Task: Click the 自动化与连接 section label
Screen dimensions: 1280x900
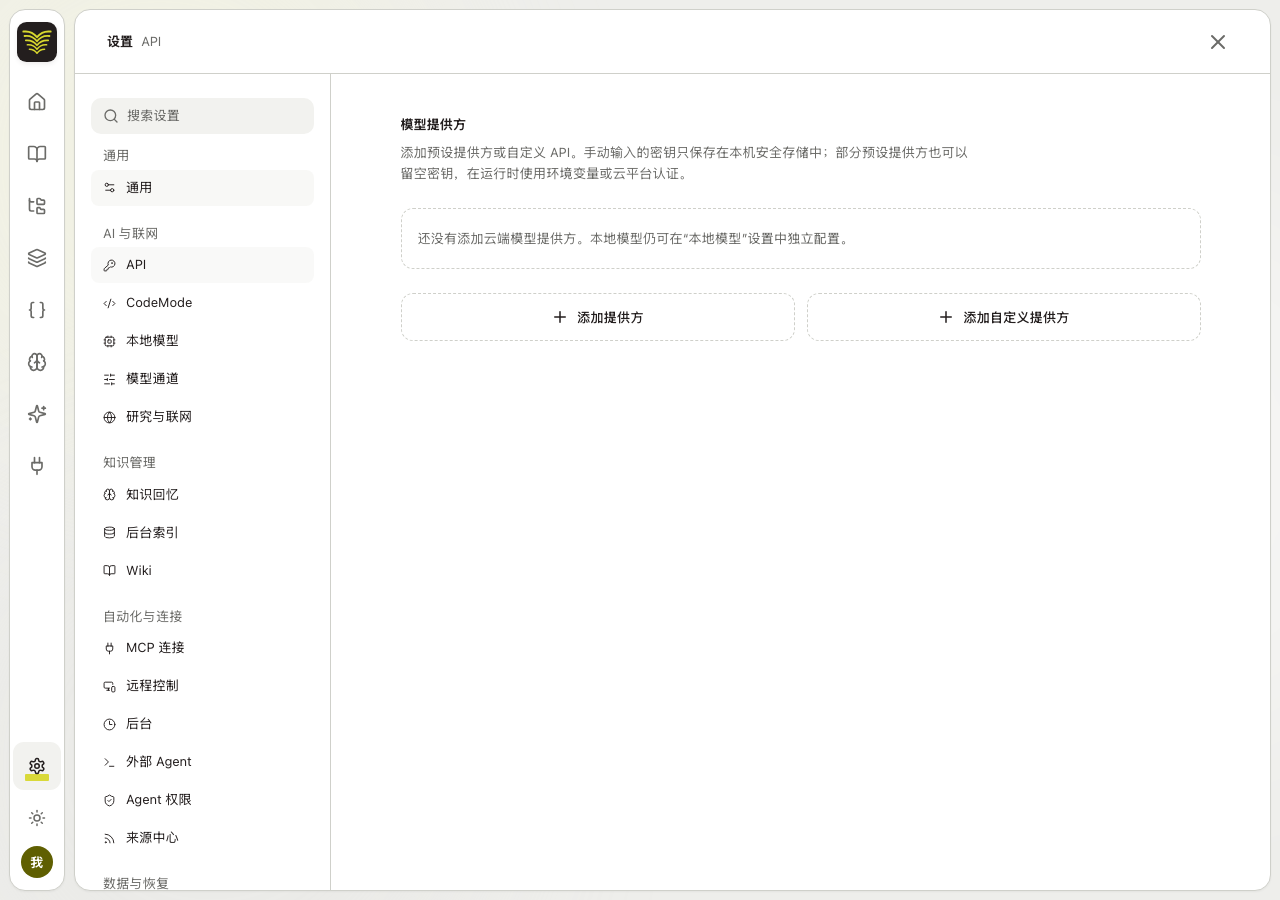Action: point(143,617)
